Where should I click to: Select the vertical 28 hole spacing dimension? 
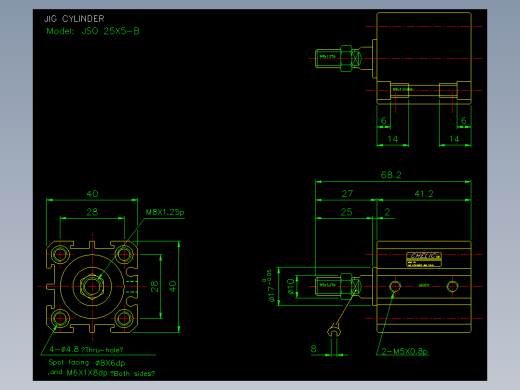point(154,286)
